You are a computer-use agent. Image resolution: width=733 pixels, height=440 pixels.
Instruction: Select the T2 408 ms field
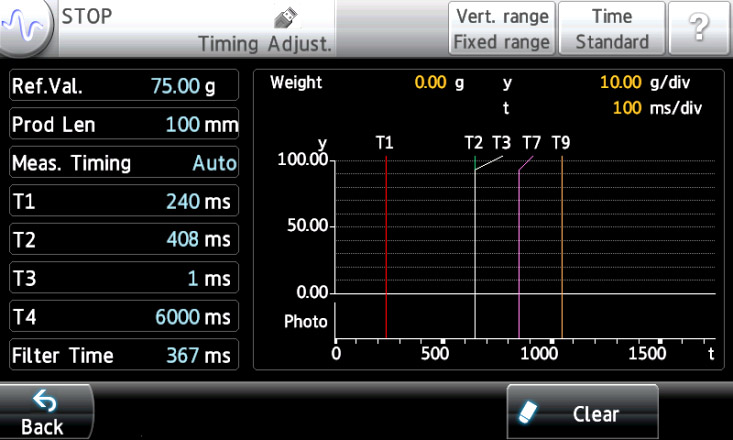click(124, 240)
